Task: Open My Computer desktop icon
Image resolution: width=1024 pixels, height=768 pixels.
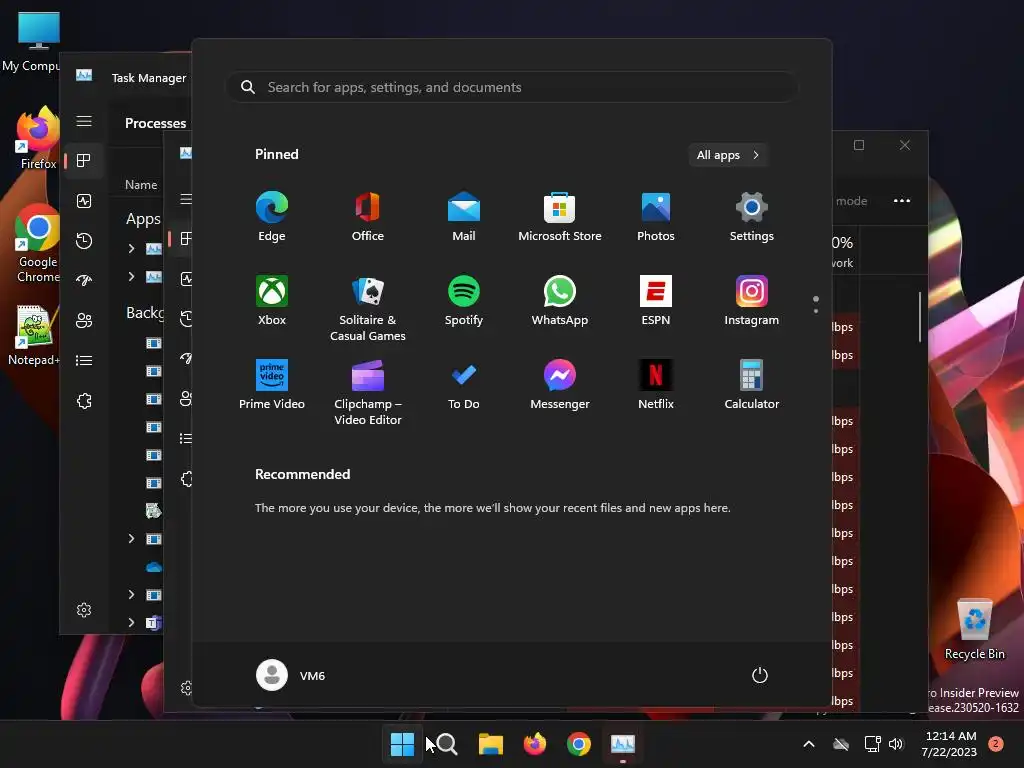Action: [x=33, y=41]
